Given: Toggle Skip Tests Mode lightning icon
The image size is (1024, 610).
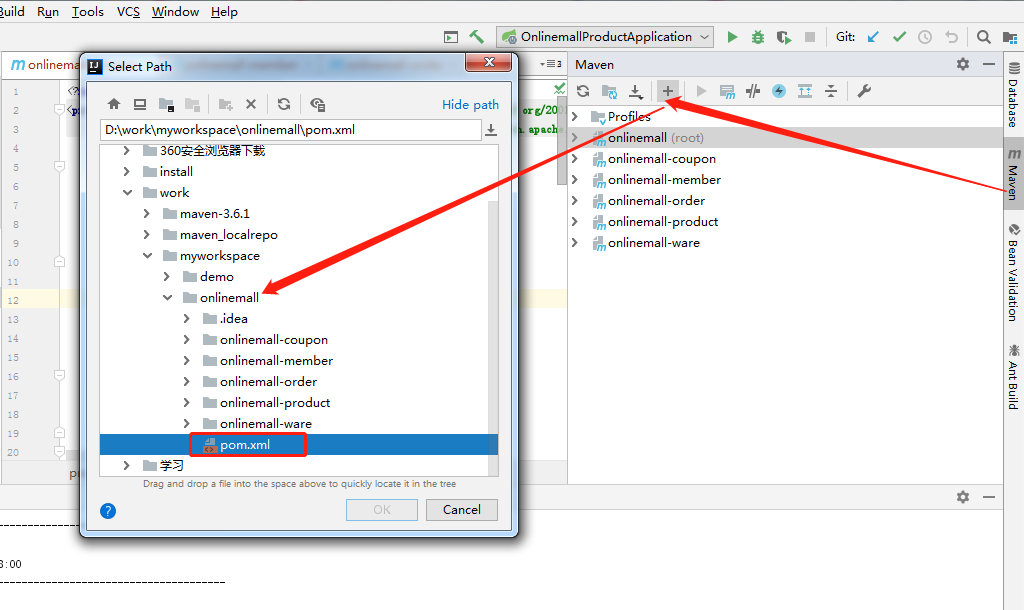Looking at the screenshot, I should [x=779, y=91].
